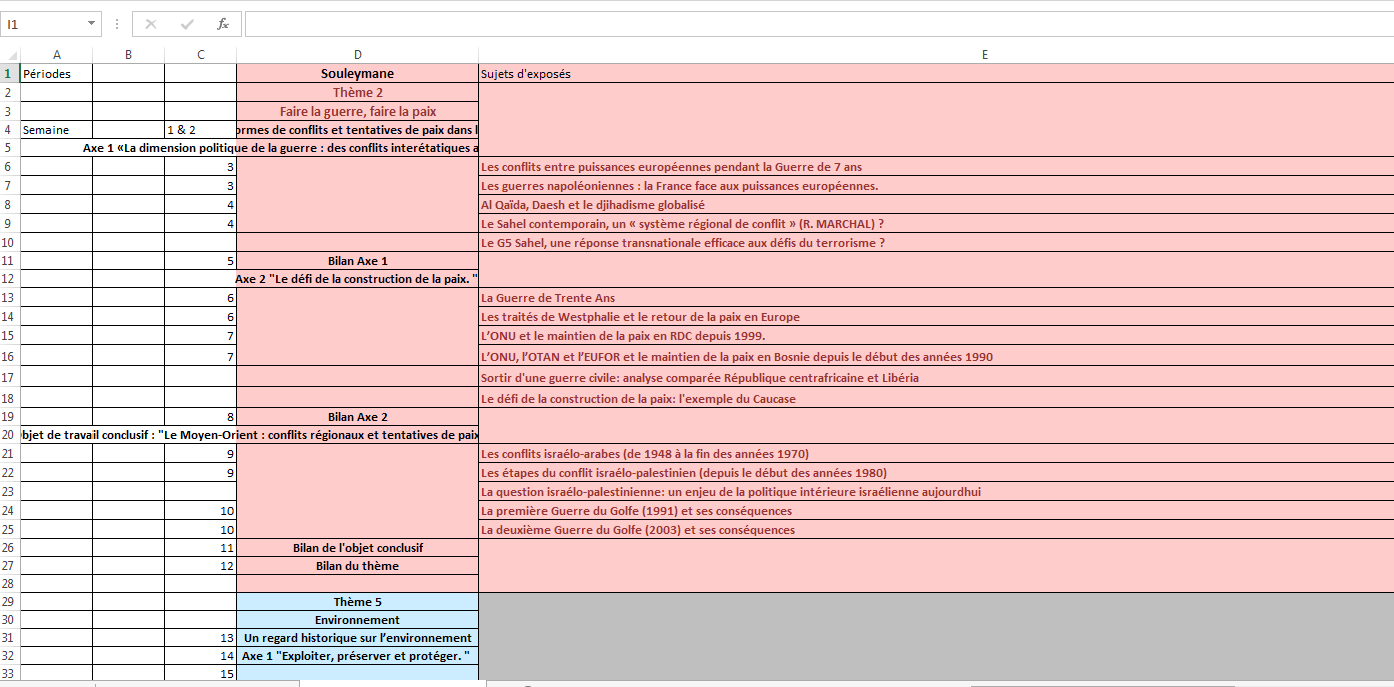Click the Select All corner triangle
Viewport: 1394px width, 687px height.
tap(10, 55)
